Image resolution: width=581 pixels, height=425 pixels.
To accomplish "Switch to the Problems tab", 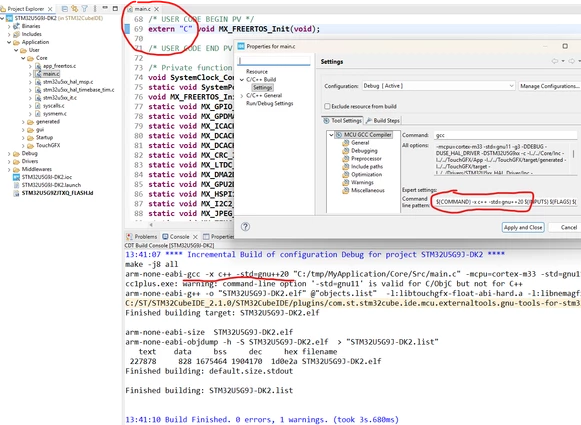I will tap(142, 237).
